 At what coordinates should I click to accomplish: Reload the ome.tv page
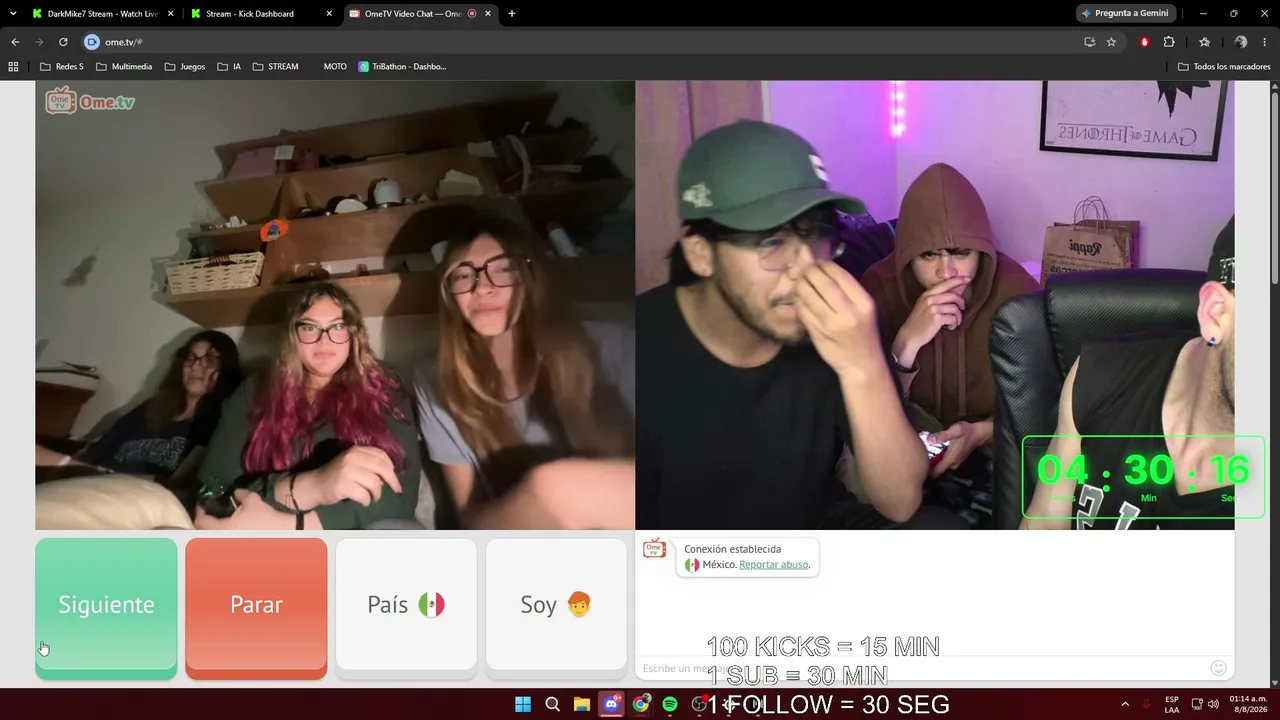coord(63,42)
